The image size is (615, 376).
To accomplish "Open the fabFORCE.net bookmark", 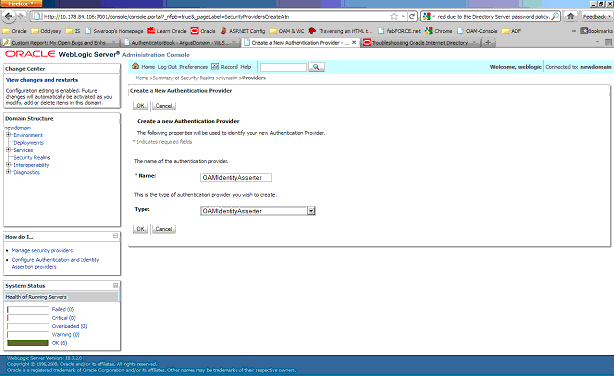I will tap(399, 31).
